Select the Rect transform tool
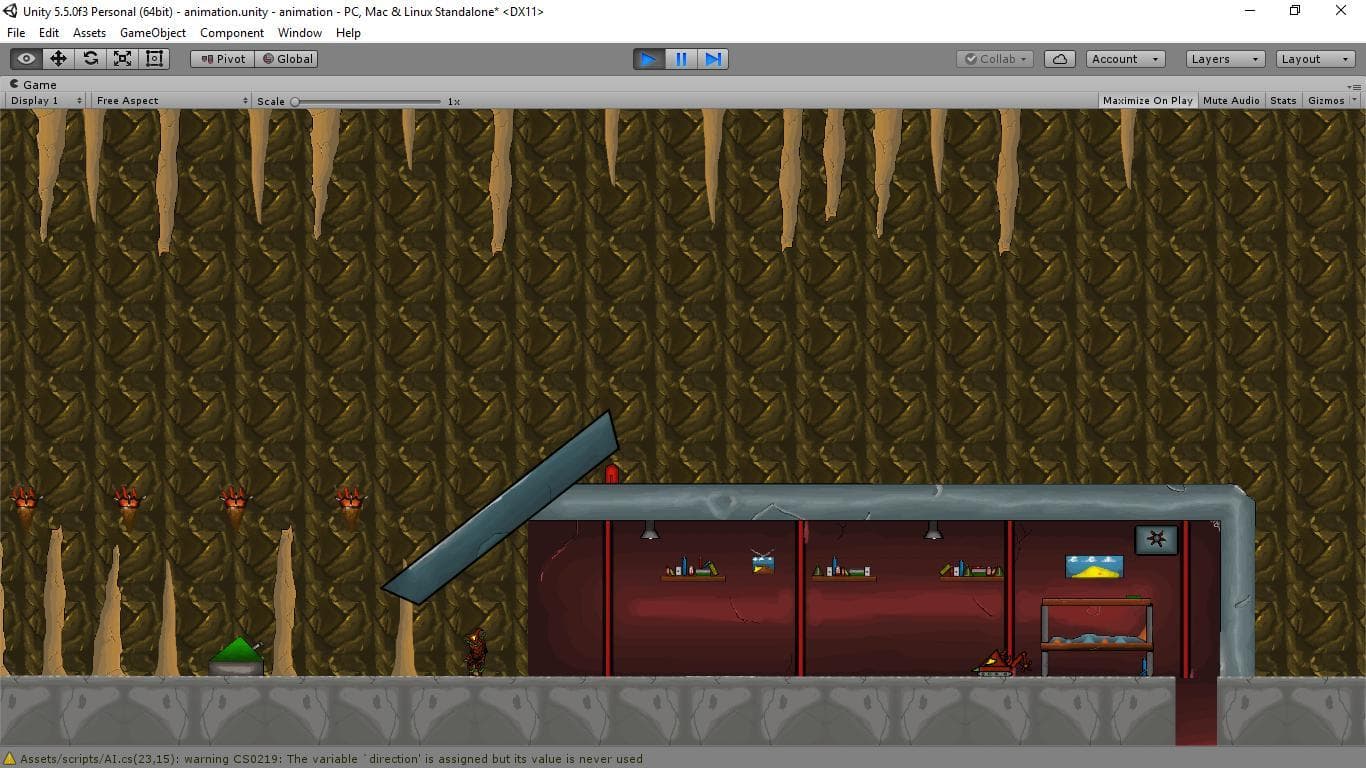1366x768 pixels. coord(154,59)
